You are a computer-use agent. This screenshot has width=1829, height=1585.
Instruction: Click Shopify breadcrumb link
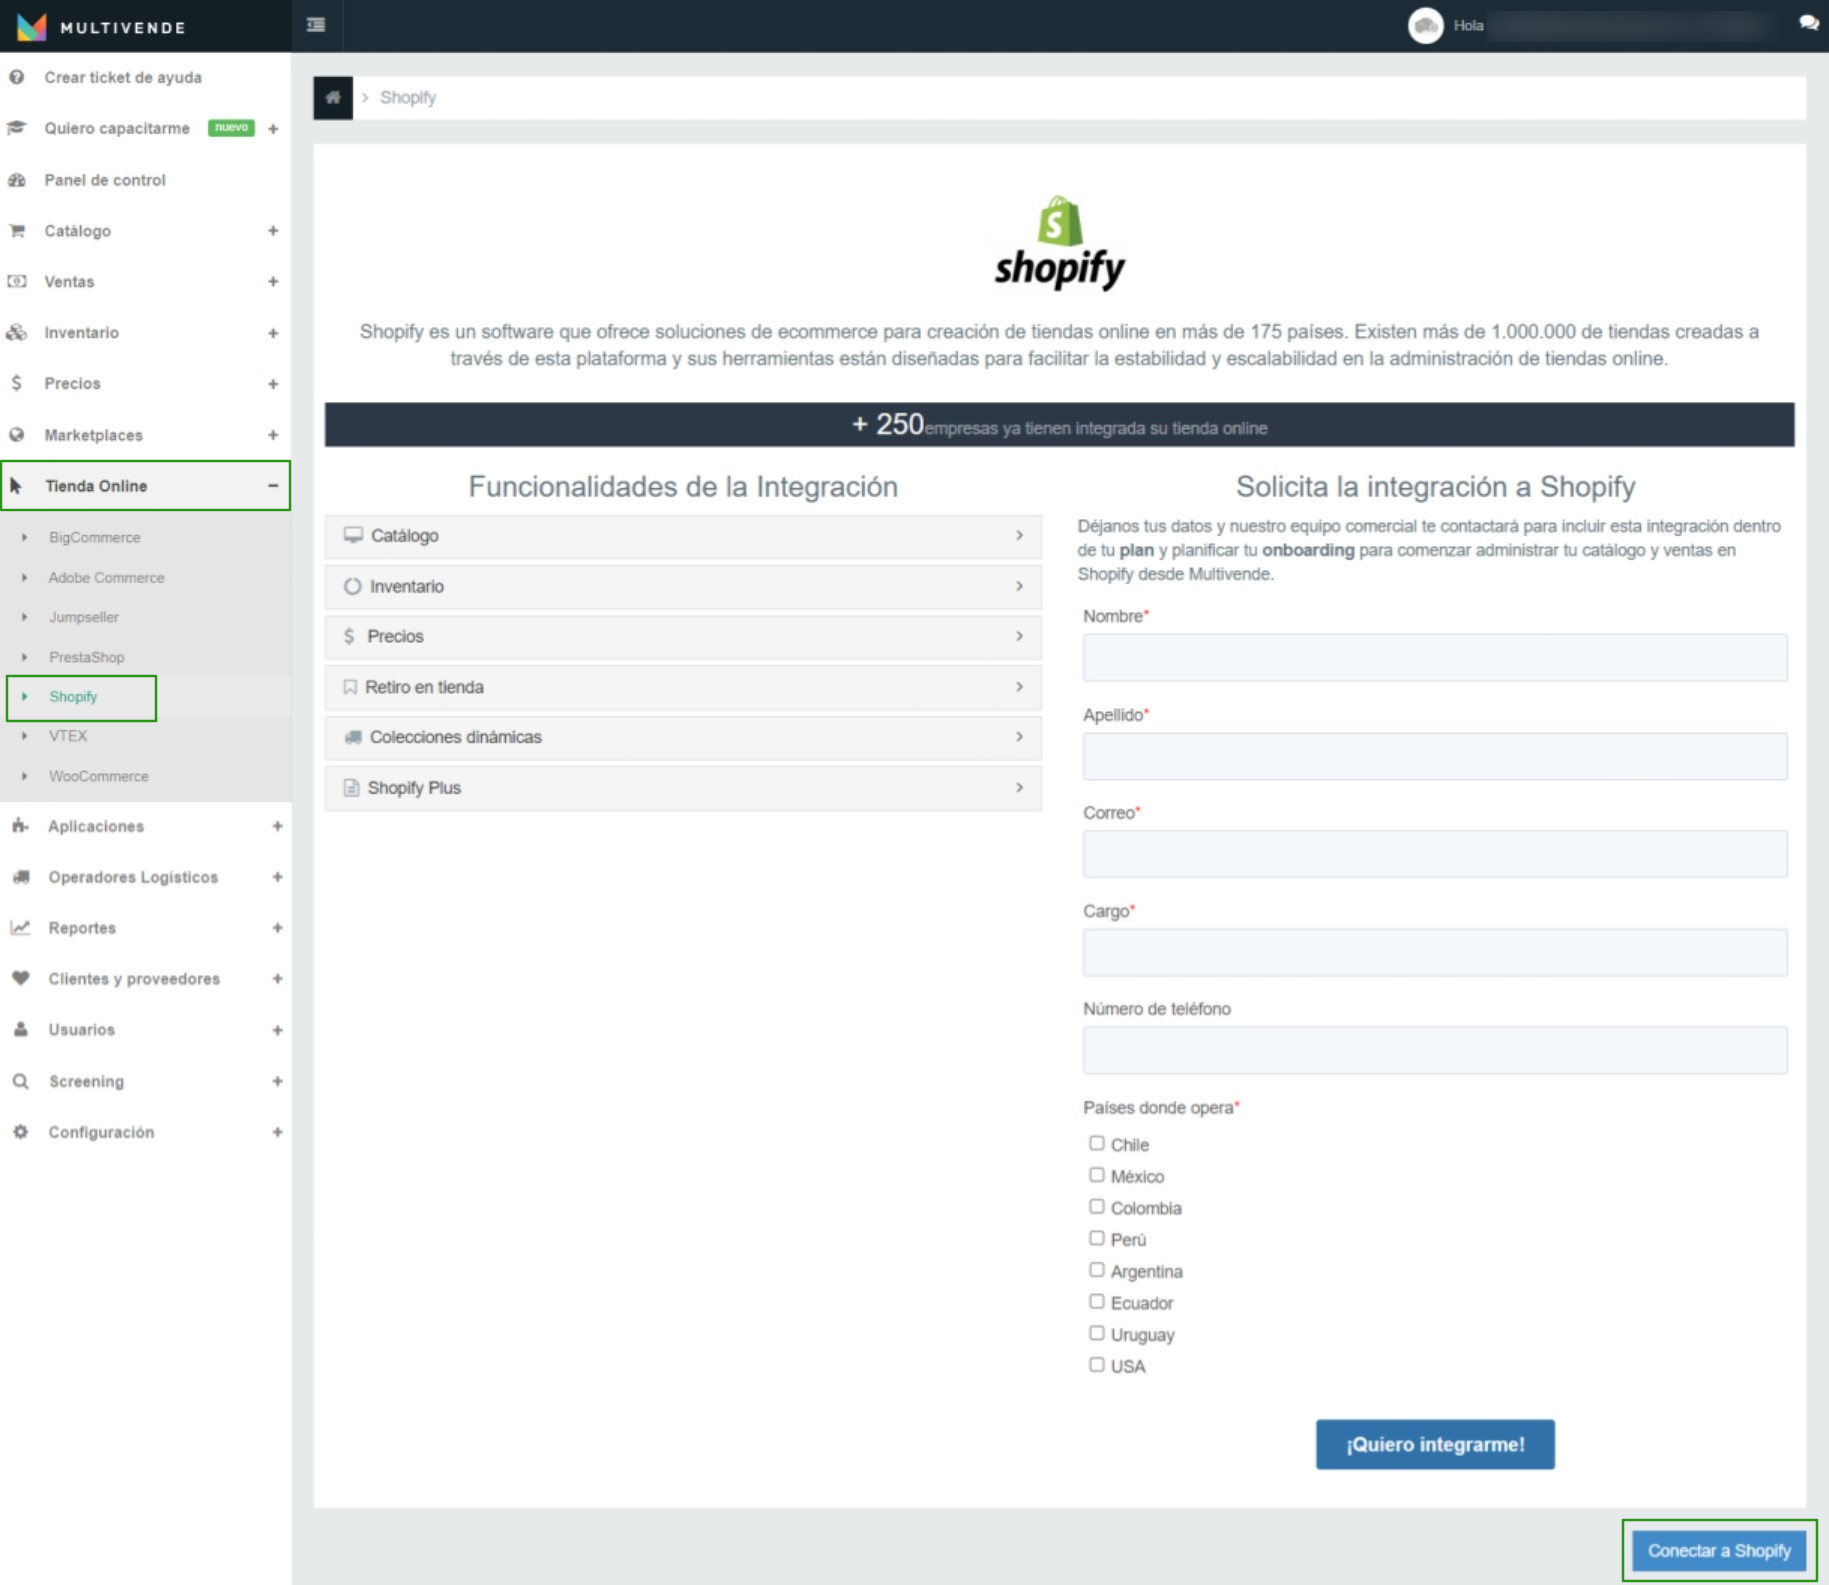[408, 97]
